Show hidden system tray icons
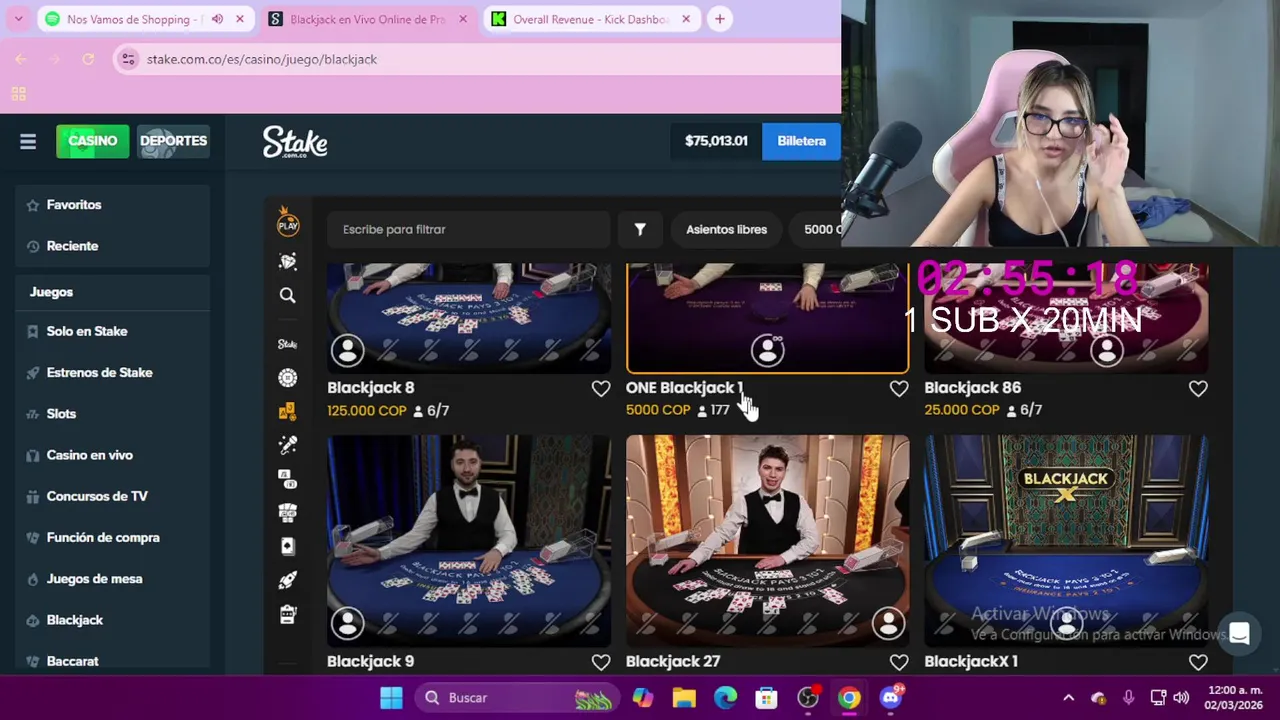The height and width of the screenshot is (720, 1280). tap(1068, 698)
